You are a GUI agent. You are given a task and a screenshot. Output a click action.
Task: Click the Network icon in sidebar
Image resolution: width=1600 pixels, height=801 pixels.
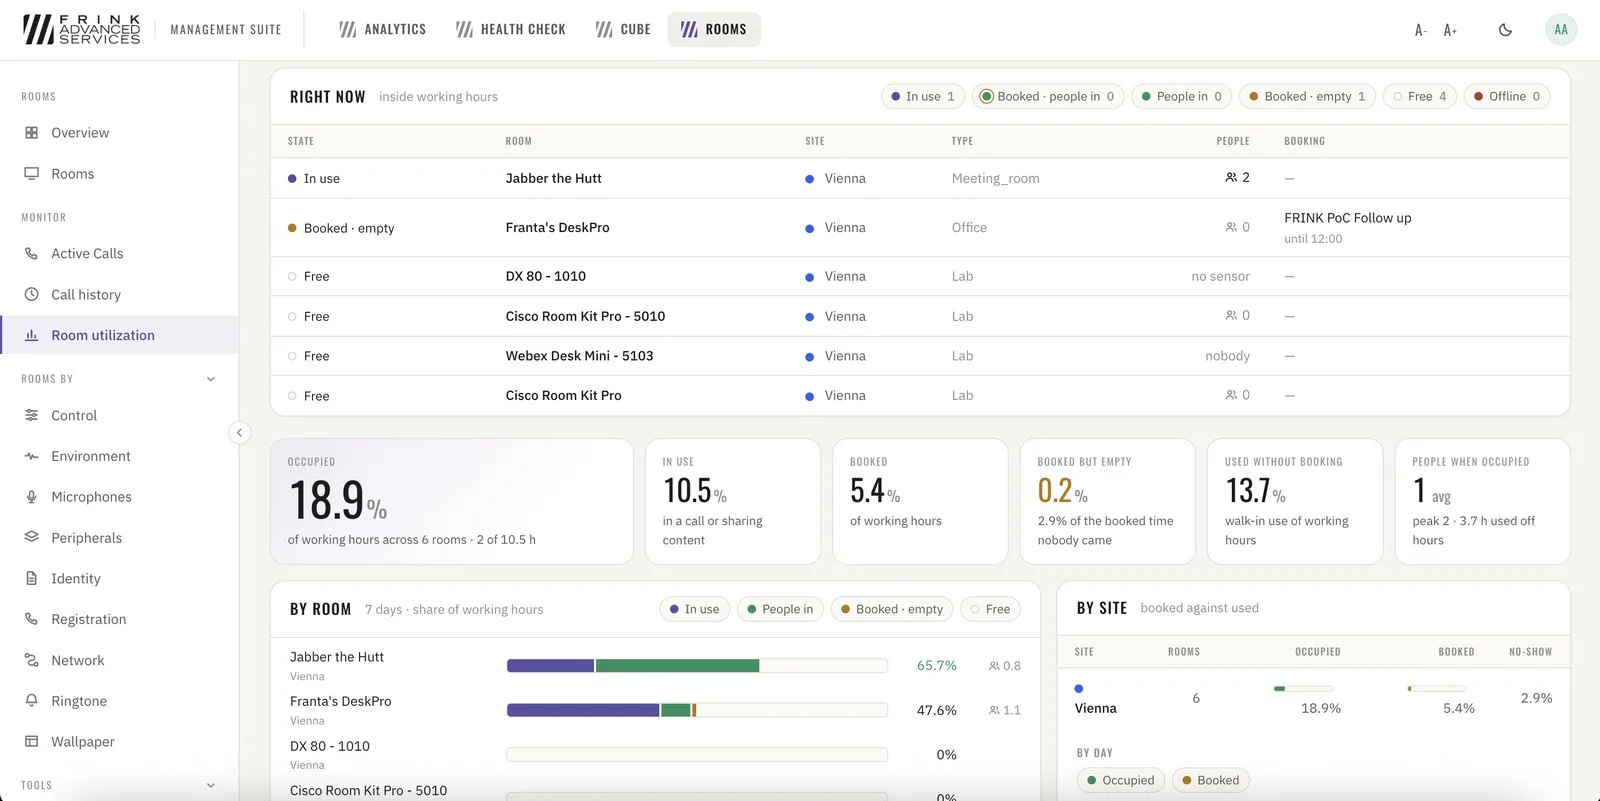click(x=31, y=661)
